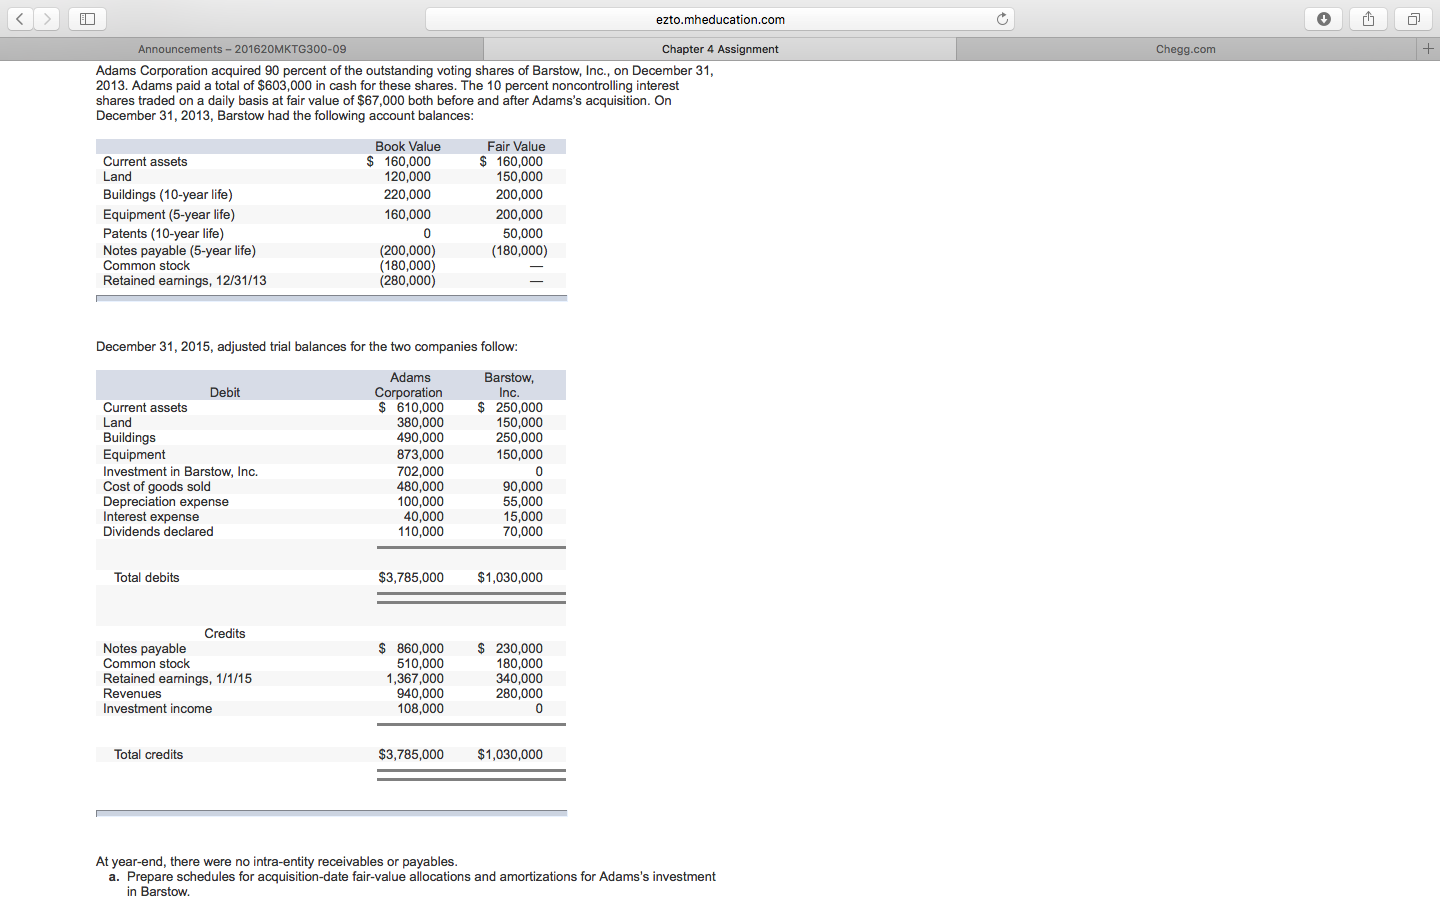Switch to the Chegg.com tab
Screen dimensions: 1440x900
[x=1185, y=47]
